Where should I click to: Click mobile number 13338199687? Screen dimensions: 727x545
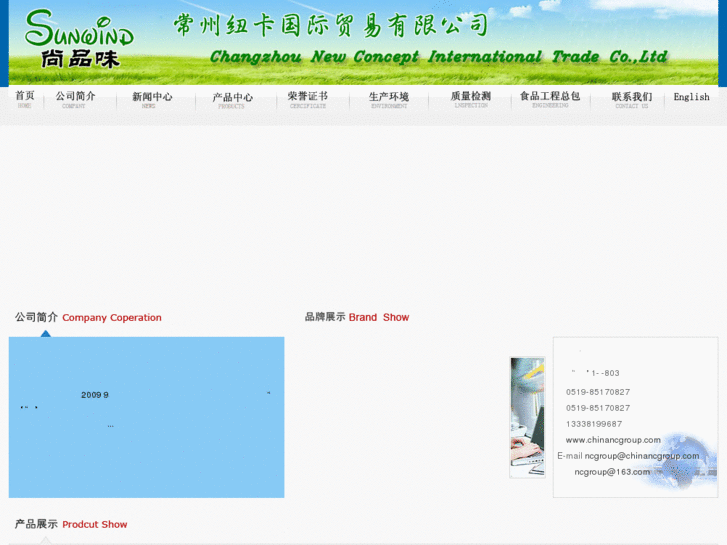[594, 424]
